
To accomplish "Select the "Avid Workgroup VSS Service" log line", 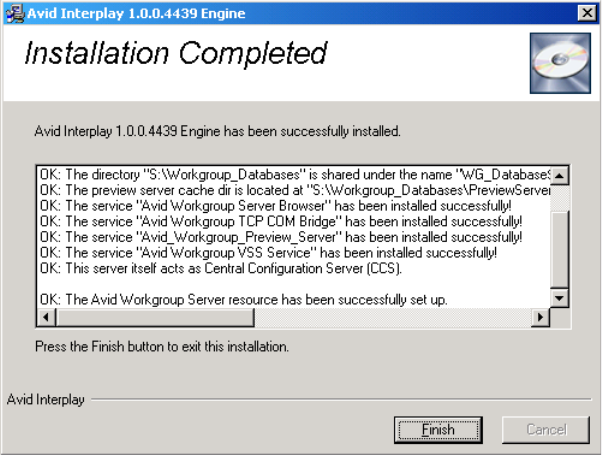I will tap(270, 252).
